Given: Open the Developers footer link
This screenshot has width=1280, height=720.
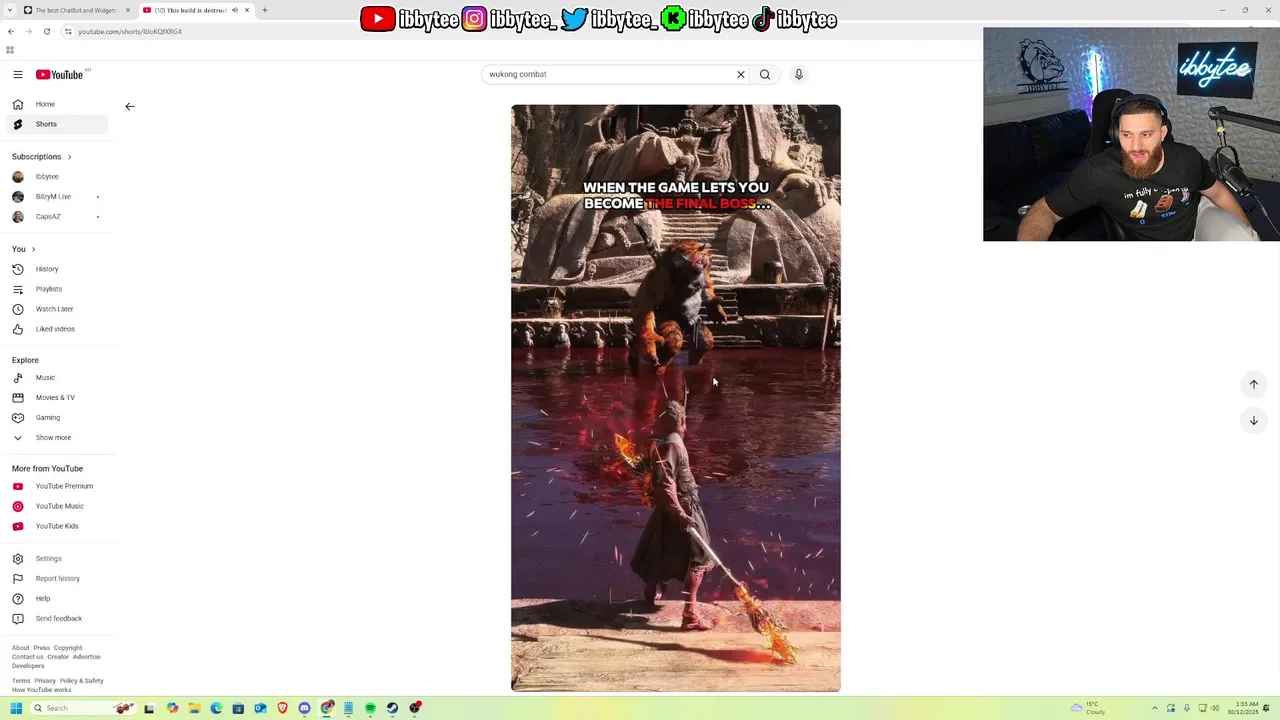Looking at the screenshot, I should pos(28,666).
